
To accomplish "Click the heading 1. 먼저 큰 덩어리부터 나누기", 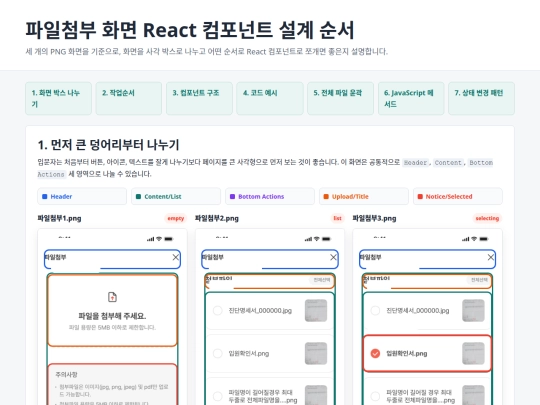I will point(108,145).
